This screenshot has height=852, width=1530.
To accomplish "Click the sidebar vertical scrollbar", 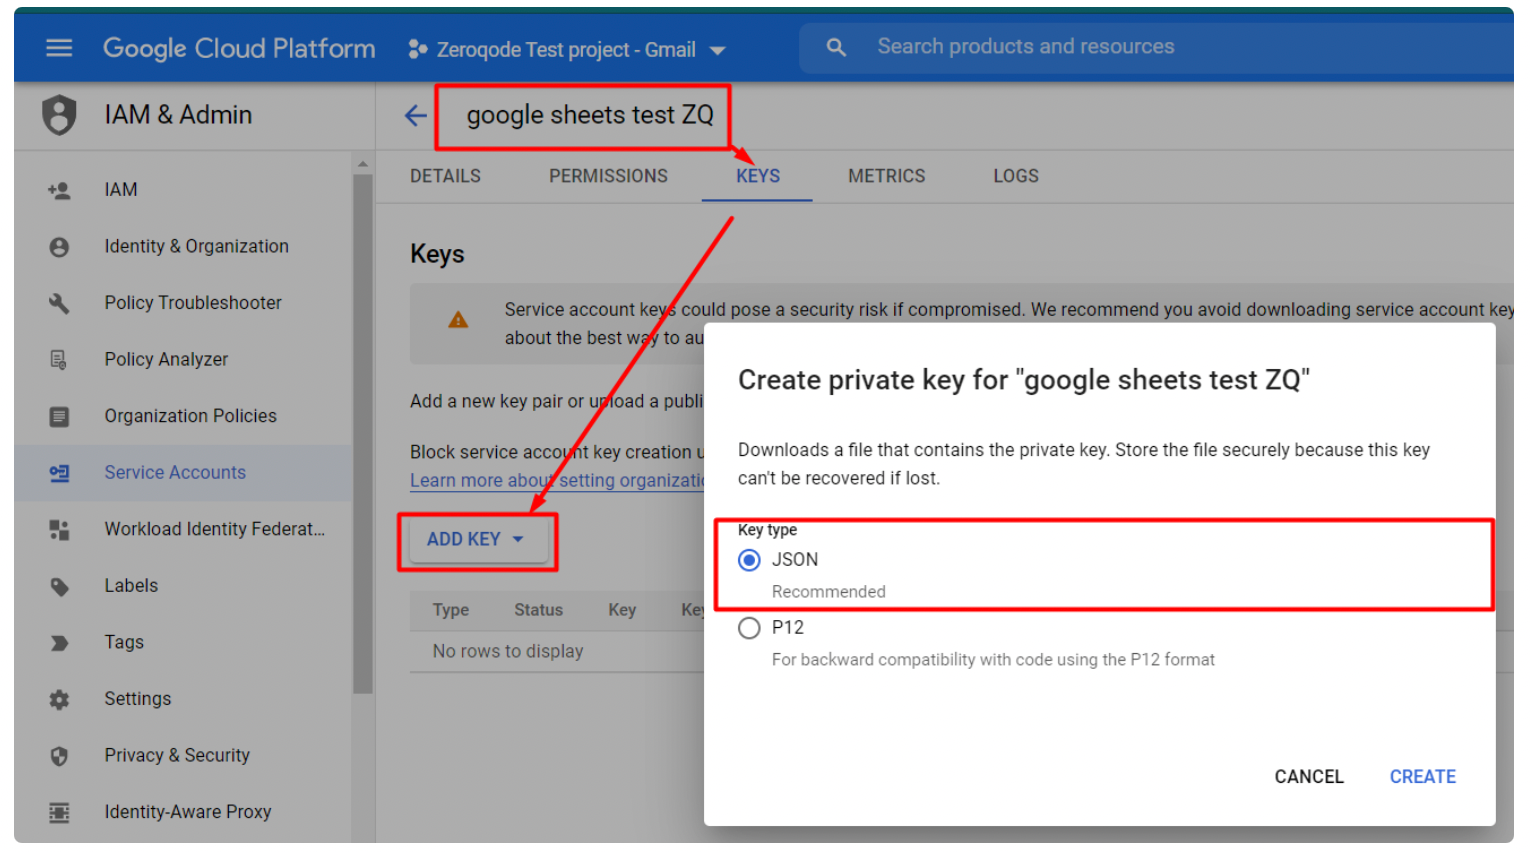I will (362, 434).
